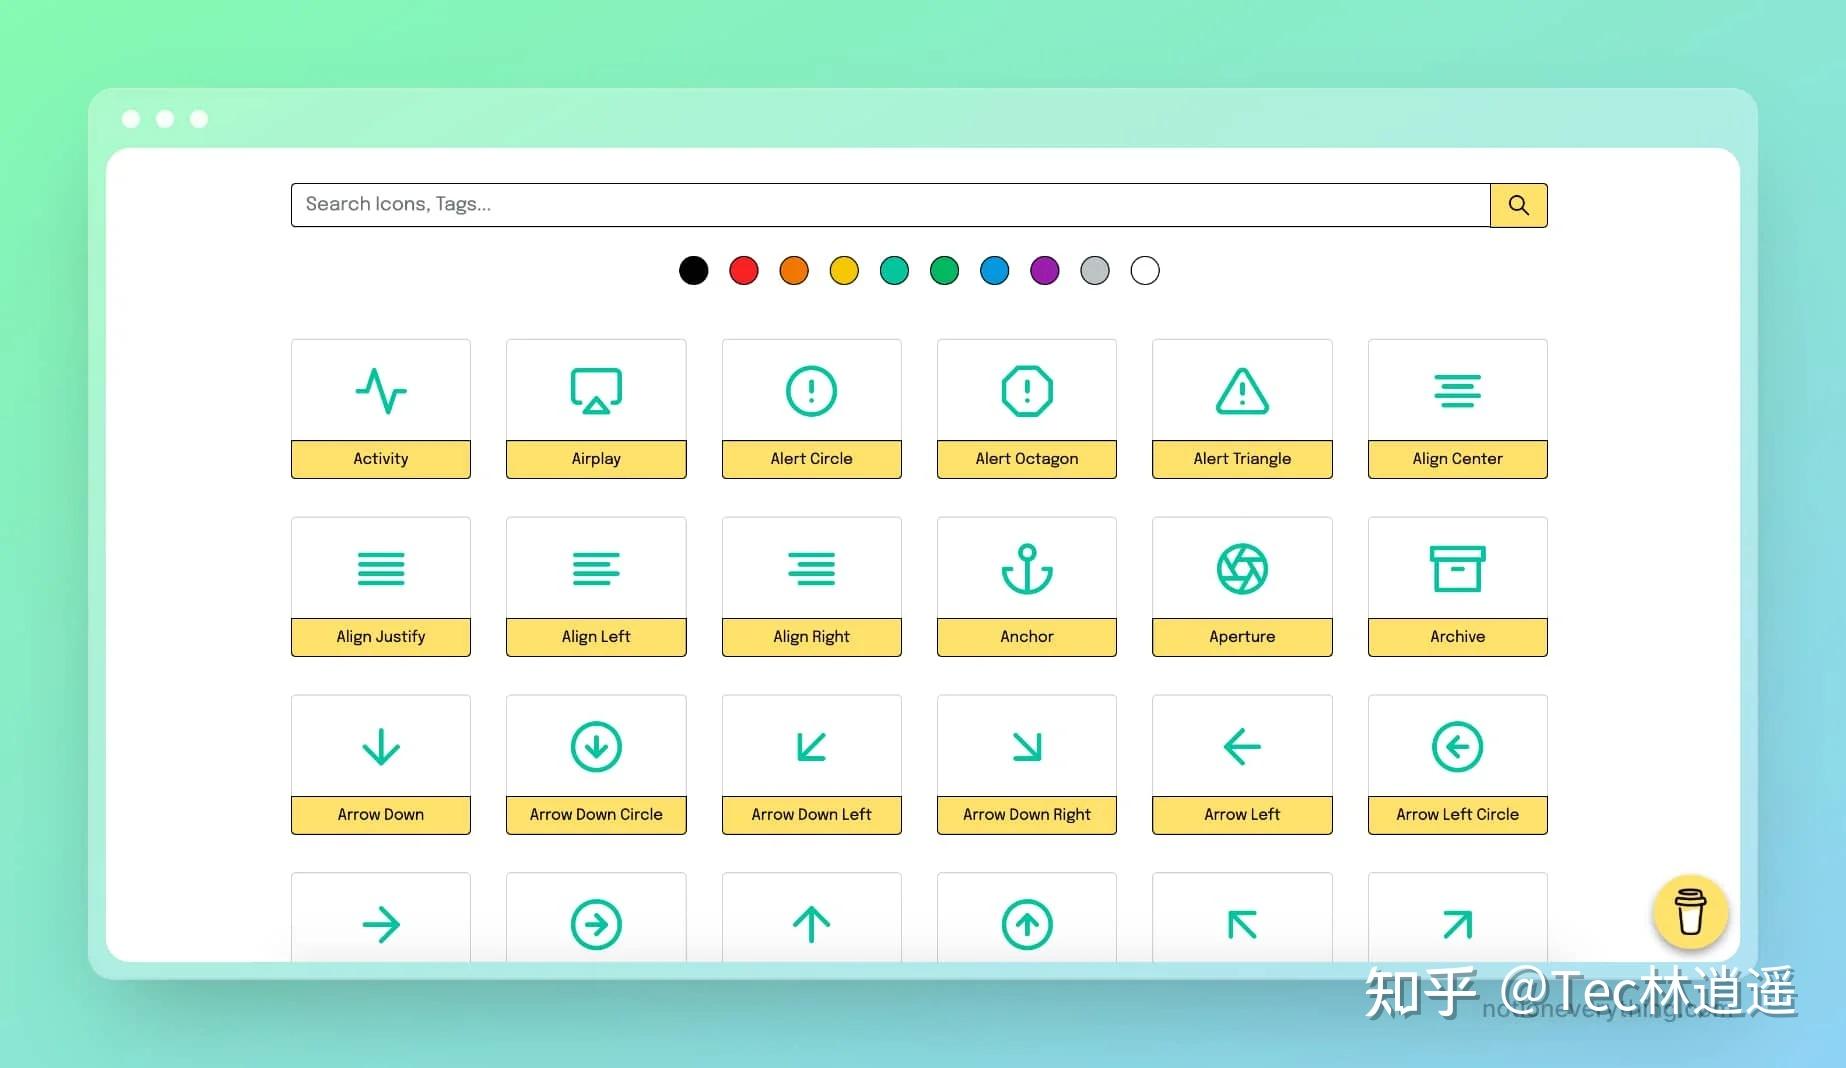This screenshot has height=1068, width=1846.
Task: Select the Activity icon
Action: click(x=381, y=391)
